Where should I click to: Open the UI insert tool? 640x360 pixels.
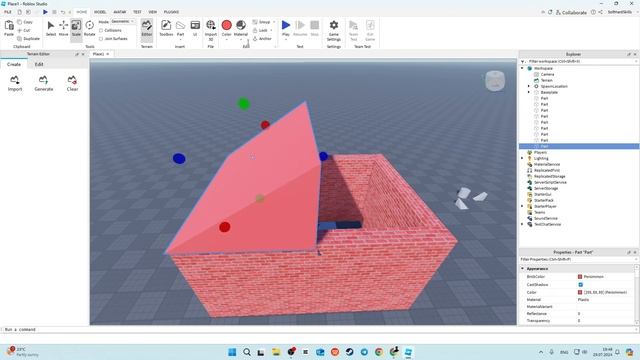click(x=195, y=29)
